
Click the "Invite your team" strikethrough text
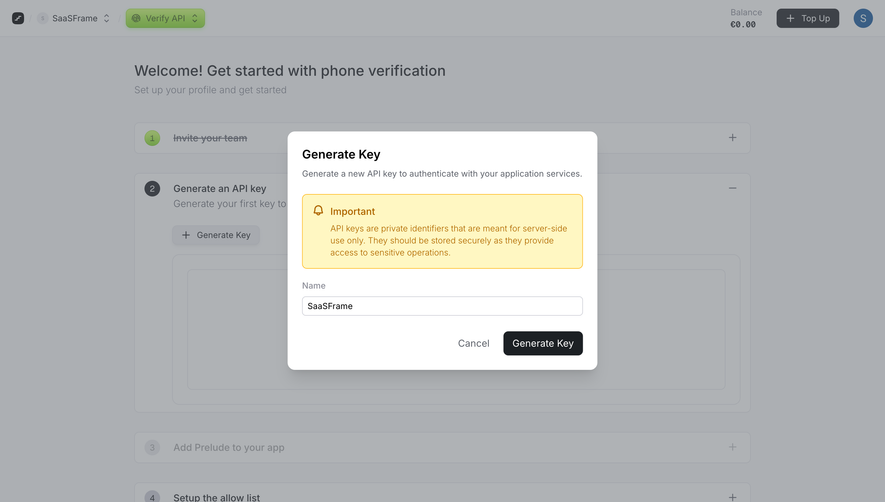[x=210, y=138]
